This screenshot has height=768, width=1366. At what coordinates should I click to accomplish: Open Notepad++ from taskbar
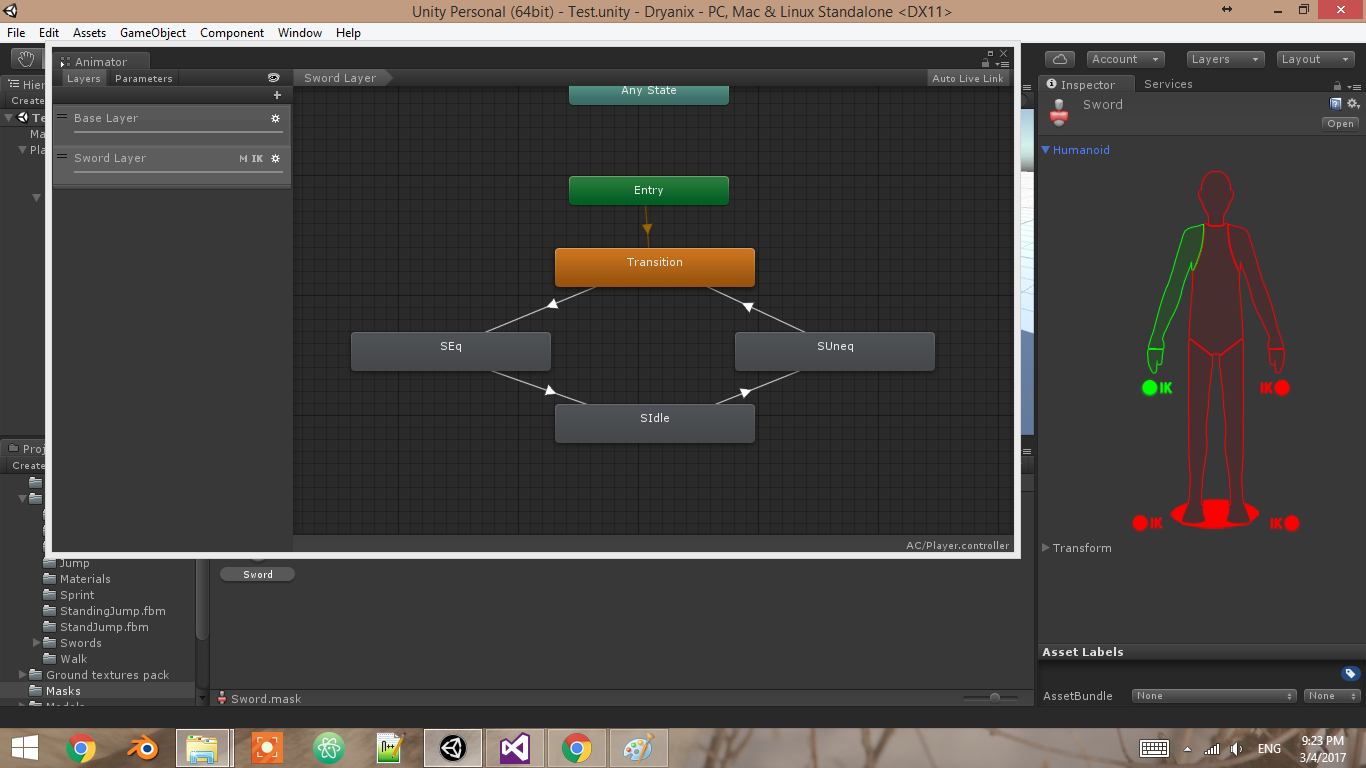click(x=390, y=747)
